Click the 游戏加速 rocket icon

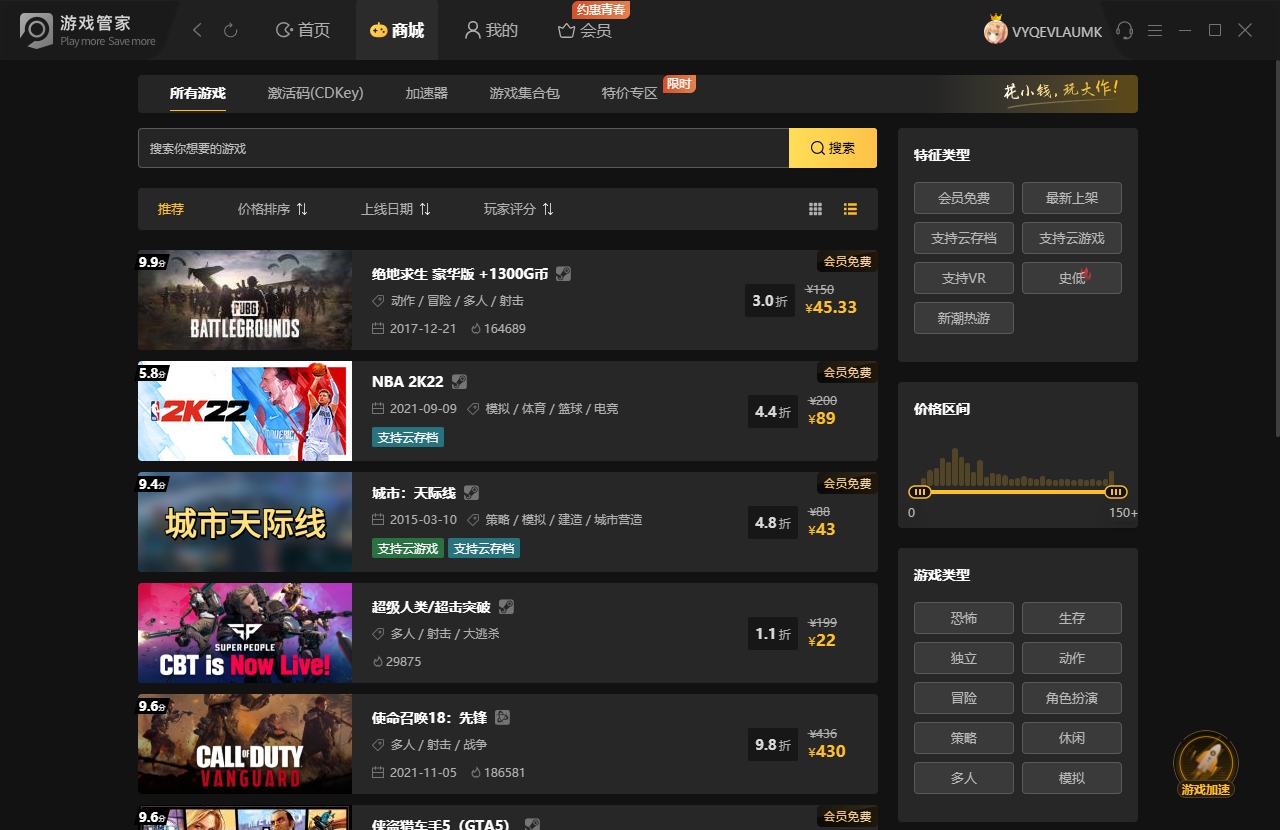[x=1205, y=764]
